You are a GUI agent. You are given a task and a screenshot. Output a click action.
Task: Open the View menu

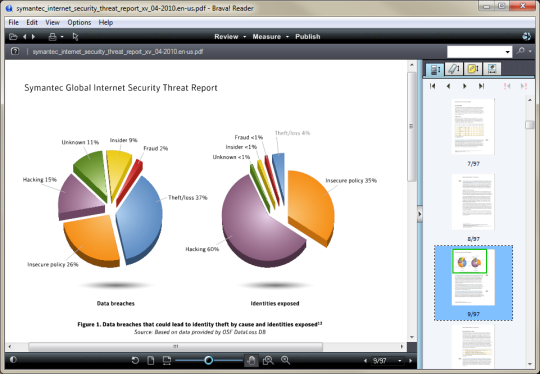(52, 22)
